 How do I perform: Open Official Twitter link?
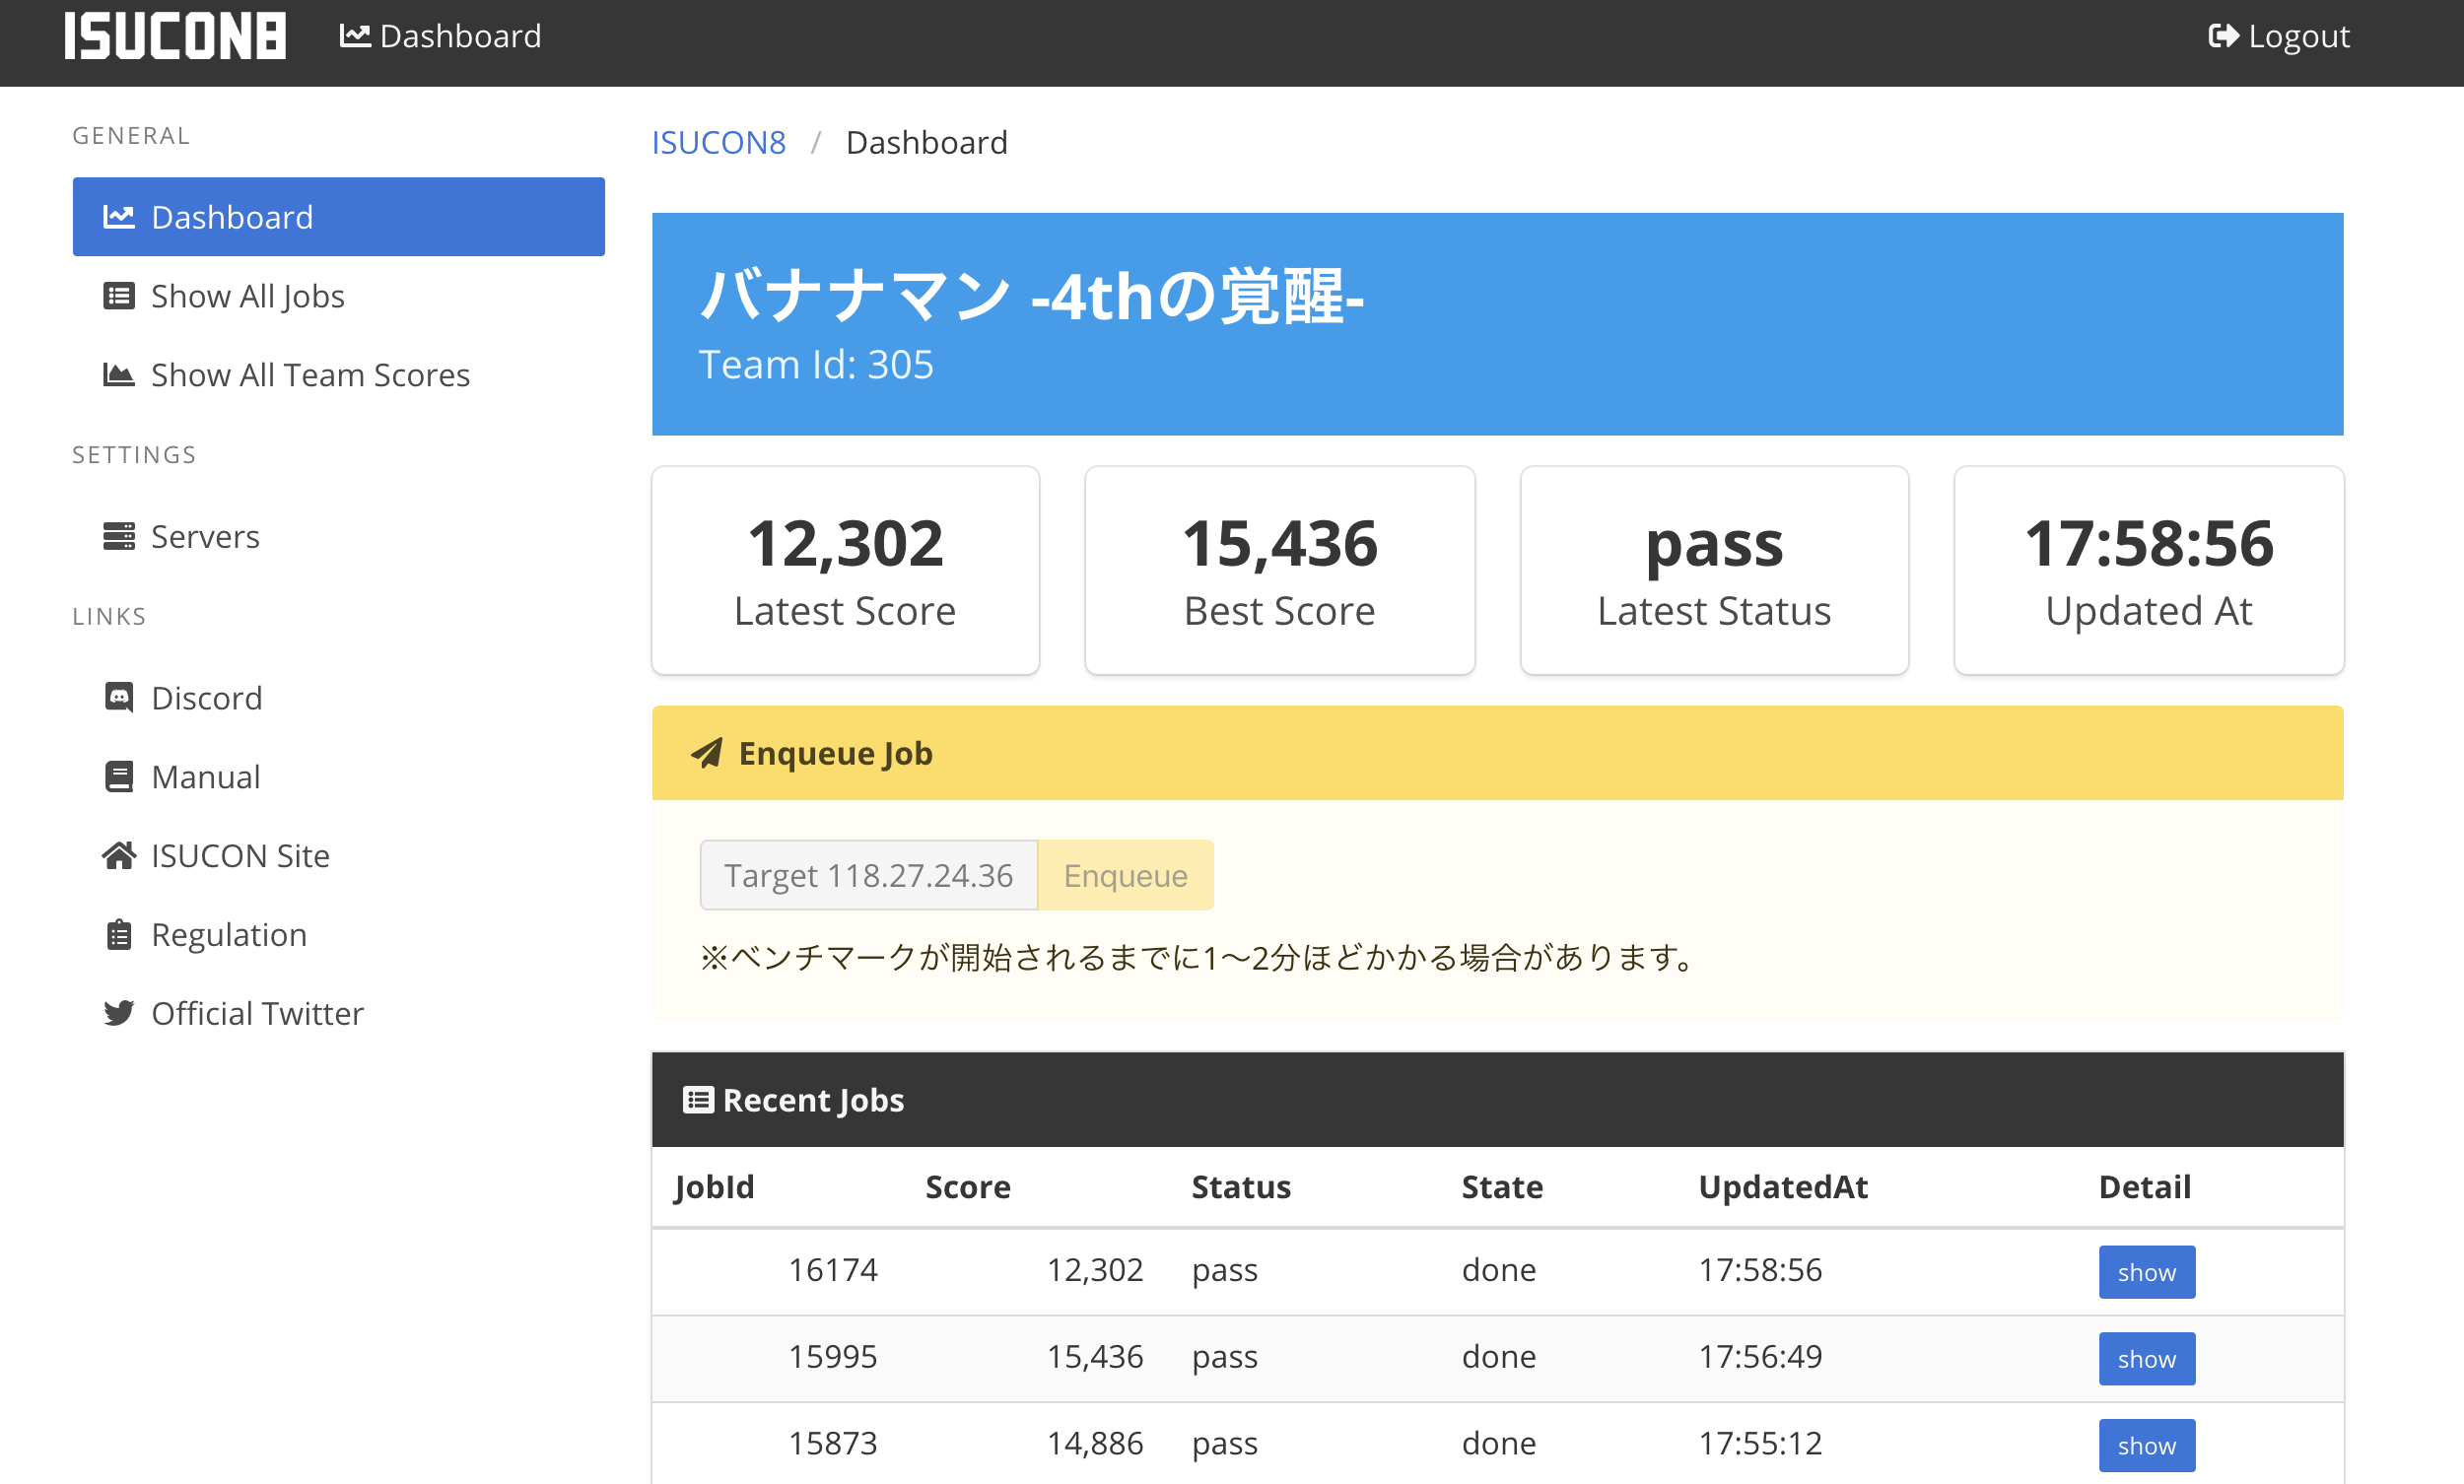[x=339, y=1014]
